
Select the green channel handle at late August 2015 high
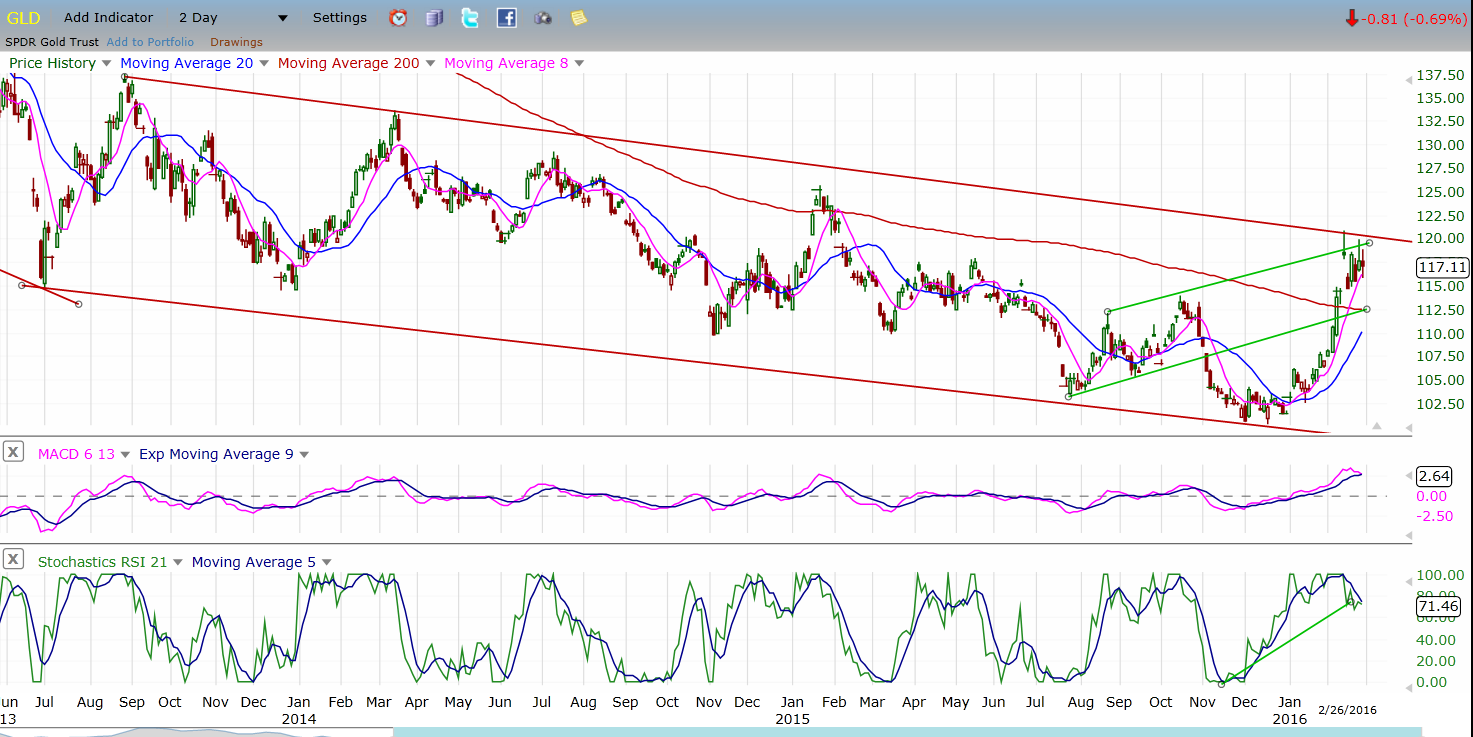[1107, 312]
